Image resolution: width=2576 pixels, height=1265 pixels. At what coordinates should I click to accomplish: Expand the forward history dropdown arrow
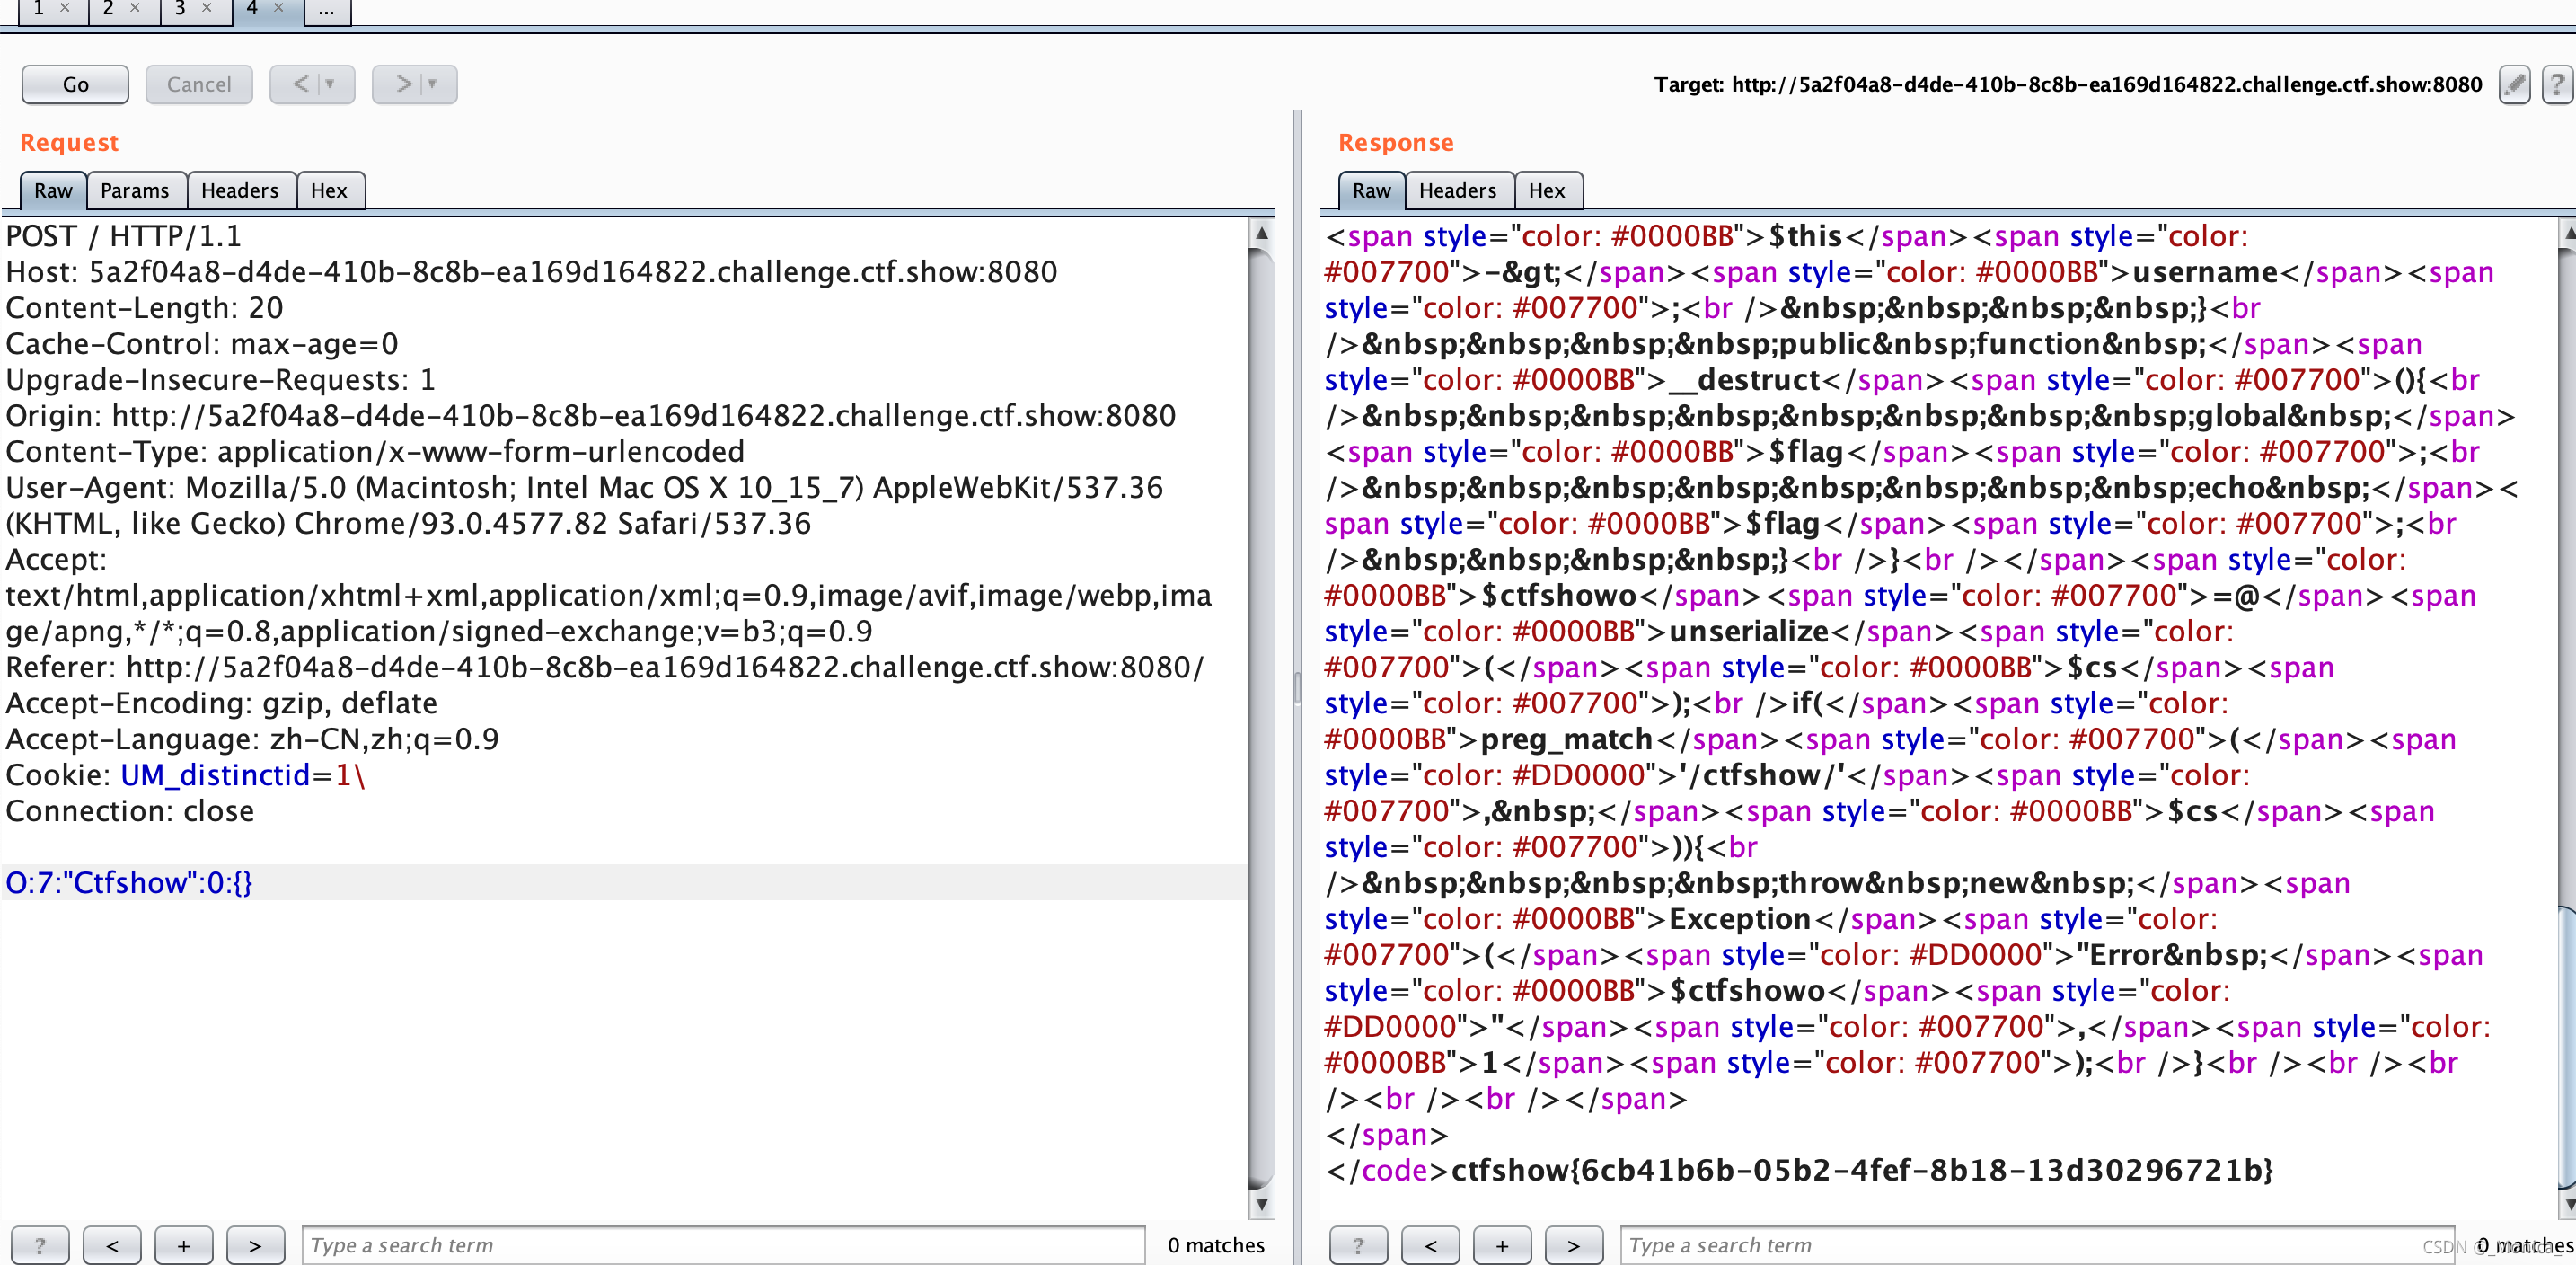pos(433,85)
